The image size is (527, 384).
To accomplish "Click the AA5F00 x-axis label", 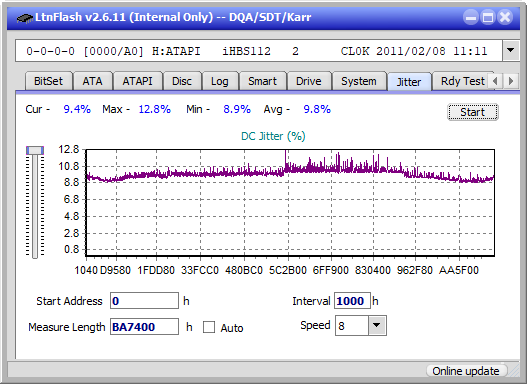I will (459, 270).
